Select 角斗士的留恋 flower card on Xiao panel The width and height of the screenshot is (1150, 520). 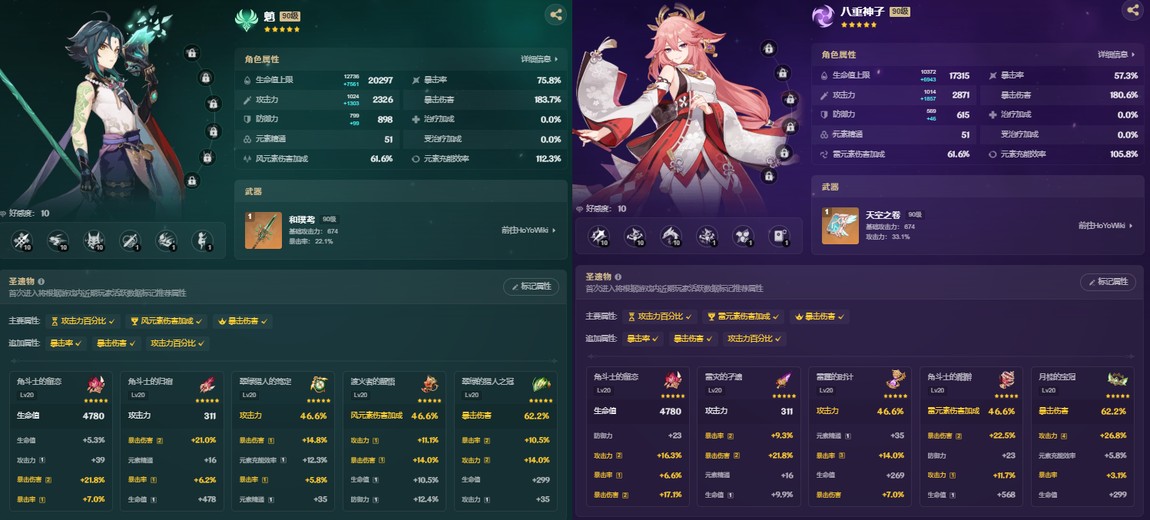point(62,441)
